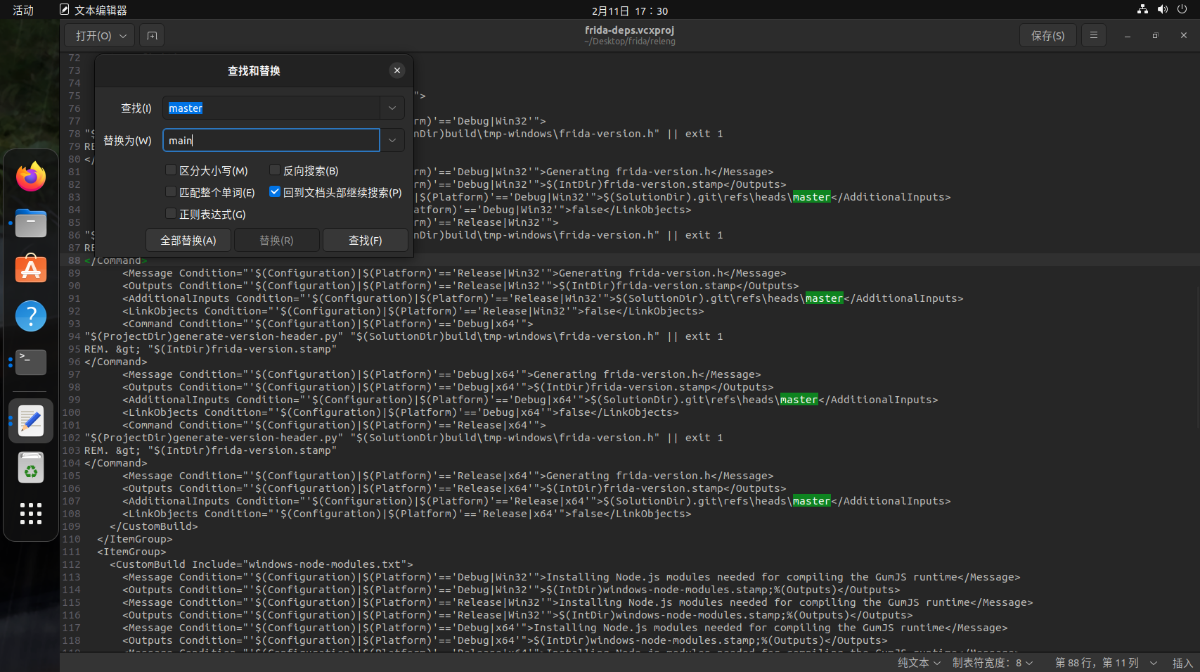Expand the replace-with history dropdown
The width and height of the screenshot is (1200, 672).
(392, 140)
